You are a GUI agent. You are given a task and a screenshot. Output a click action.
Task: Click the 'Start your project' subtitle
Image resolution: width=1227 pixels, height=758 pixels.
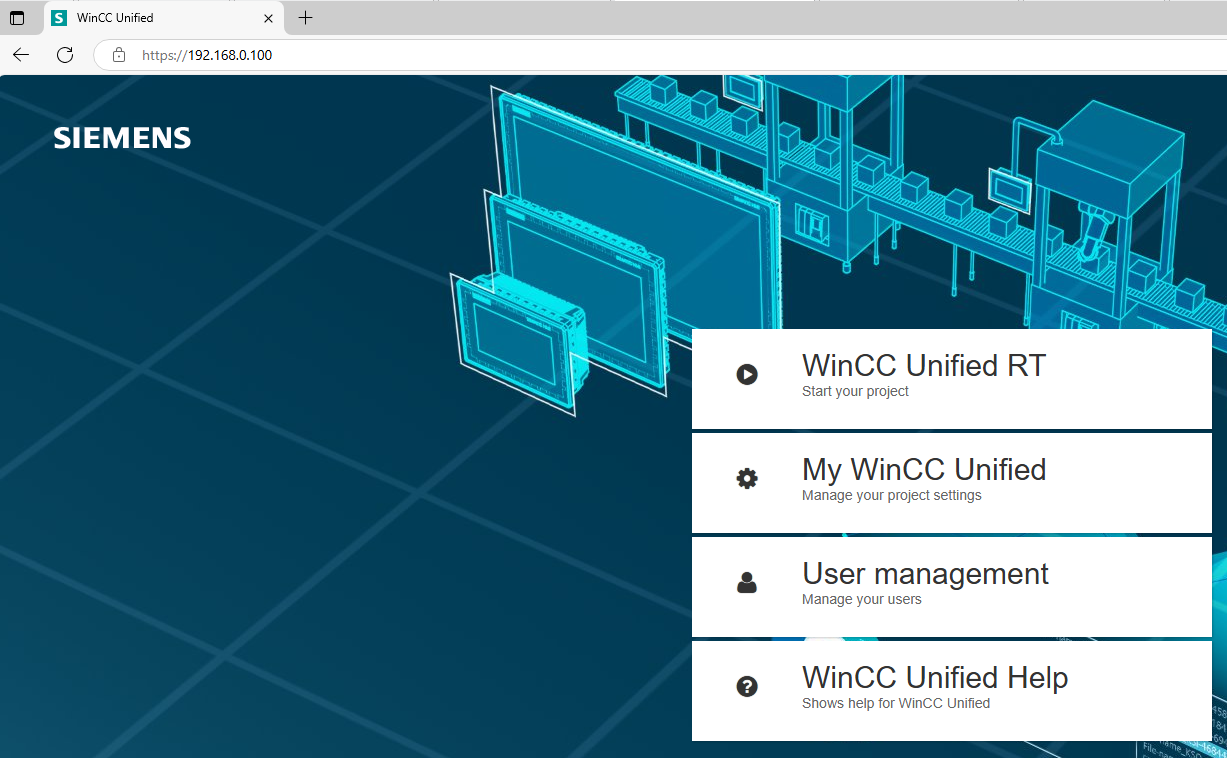855,392
